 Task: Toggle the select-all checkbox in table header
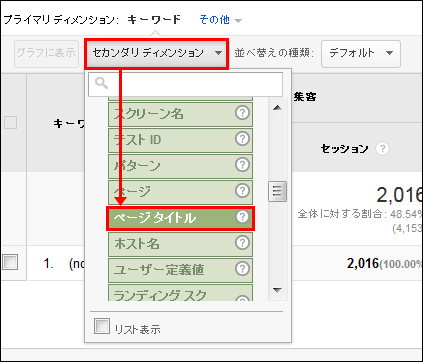pos(10,123)
